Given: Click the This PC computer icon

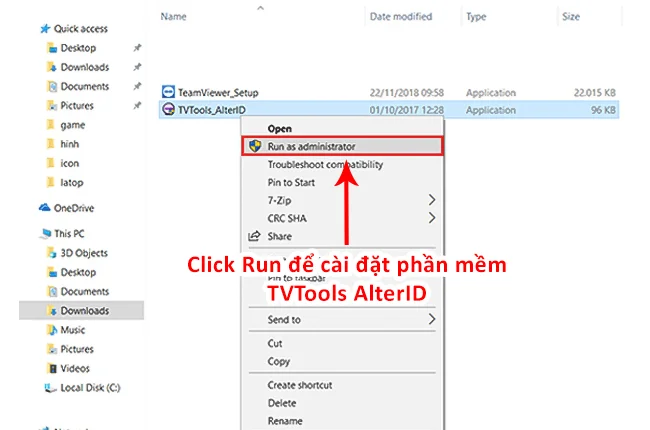Looking at the screenshot, I should click(x=46, y=234).
